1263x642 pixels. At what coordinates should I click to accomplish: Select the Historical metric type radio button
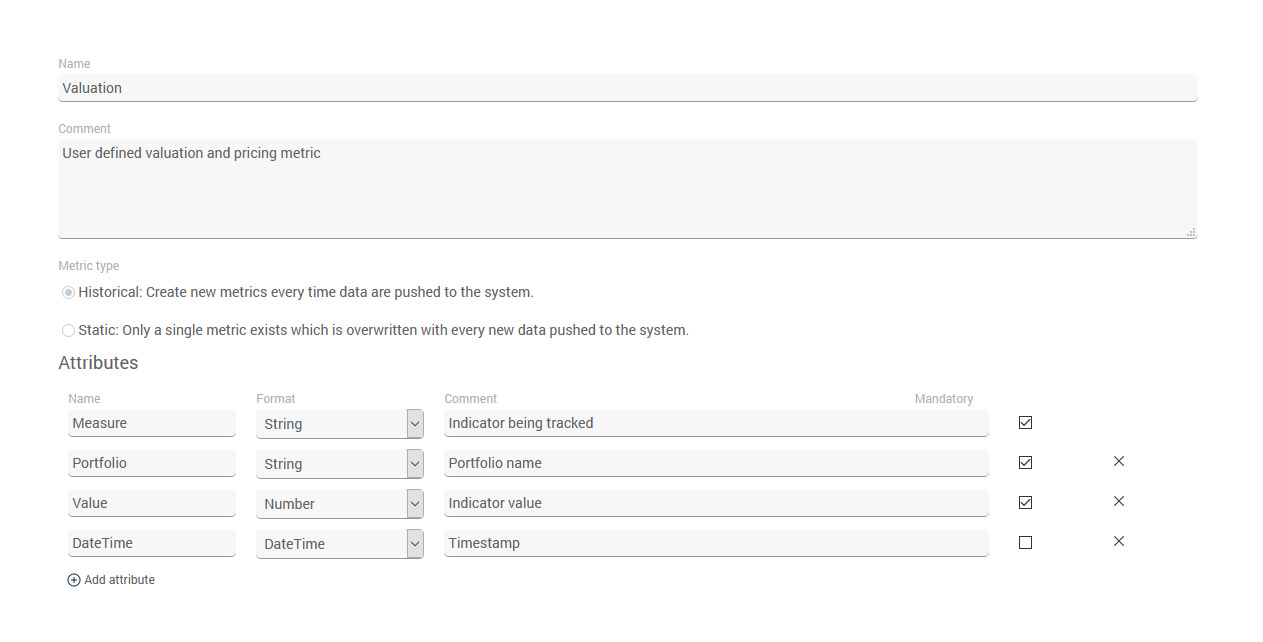click(68, 292)
